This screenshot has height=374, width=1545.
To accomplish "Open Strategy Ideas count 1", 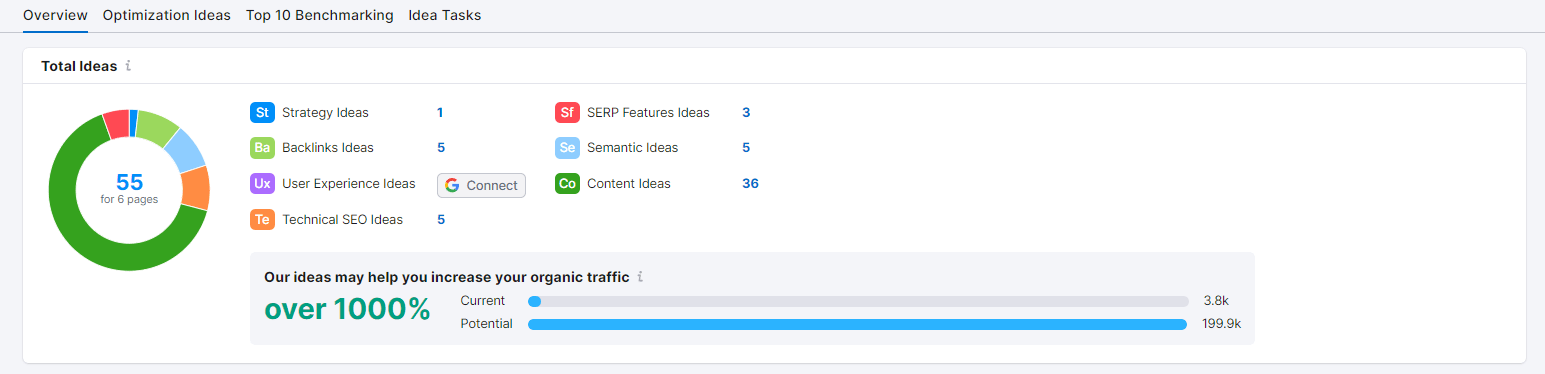I will (x=440, y=113).
